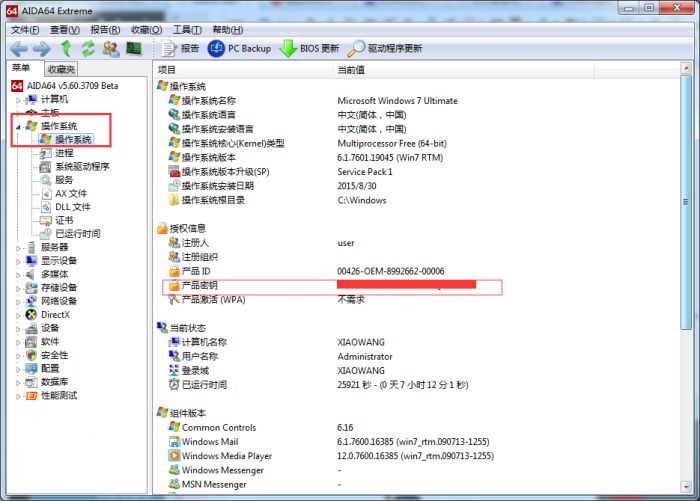Open the 报告(R) menu

point(105,30)
